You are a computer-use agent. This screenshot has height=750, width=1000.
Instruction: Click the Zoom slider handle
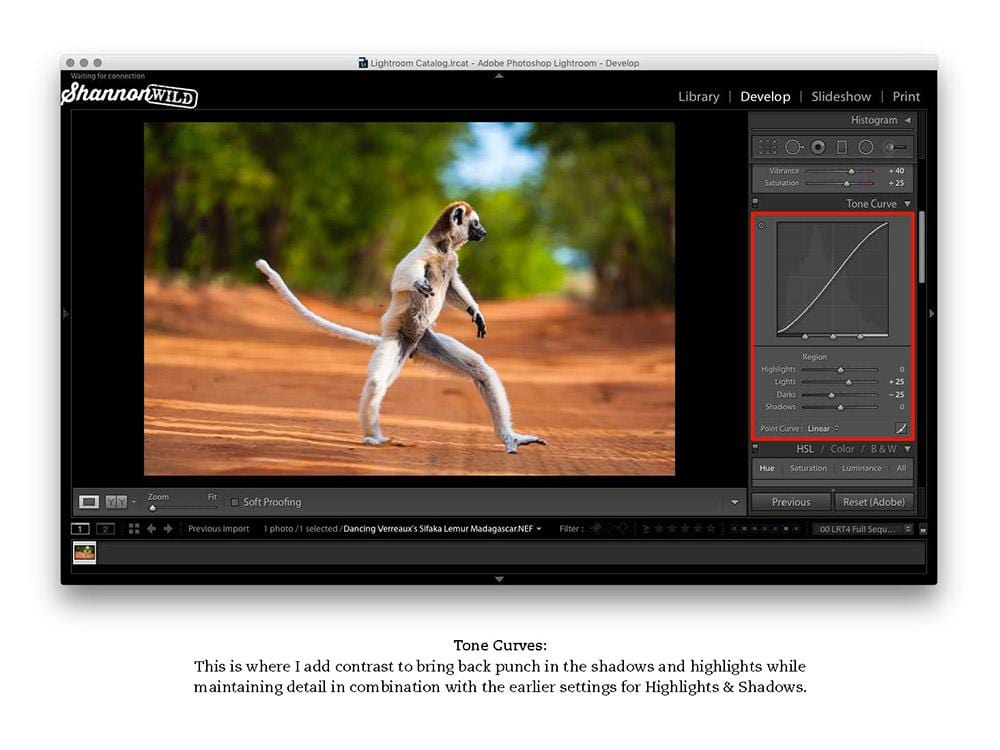coord(152,508)
